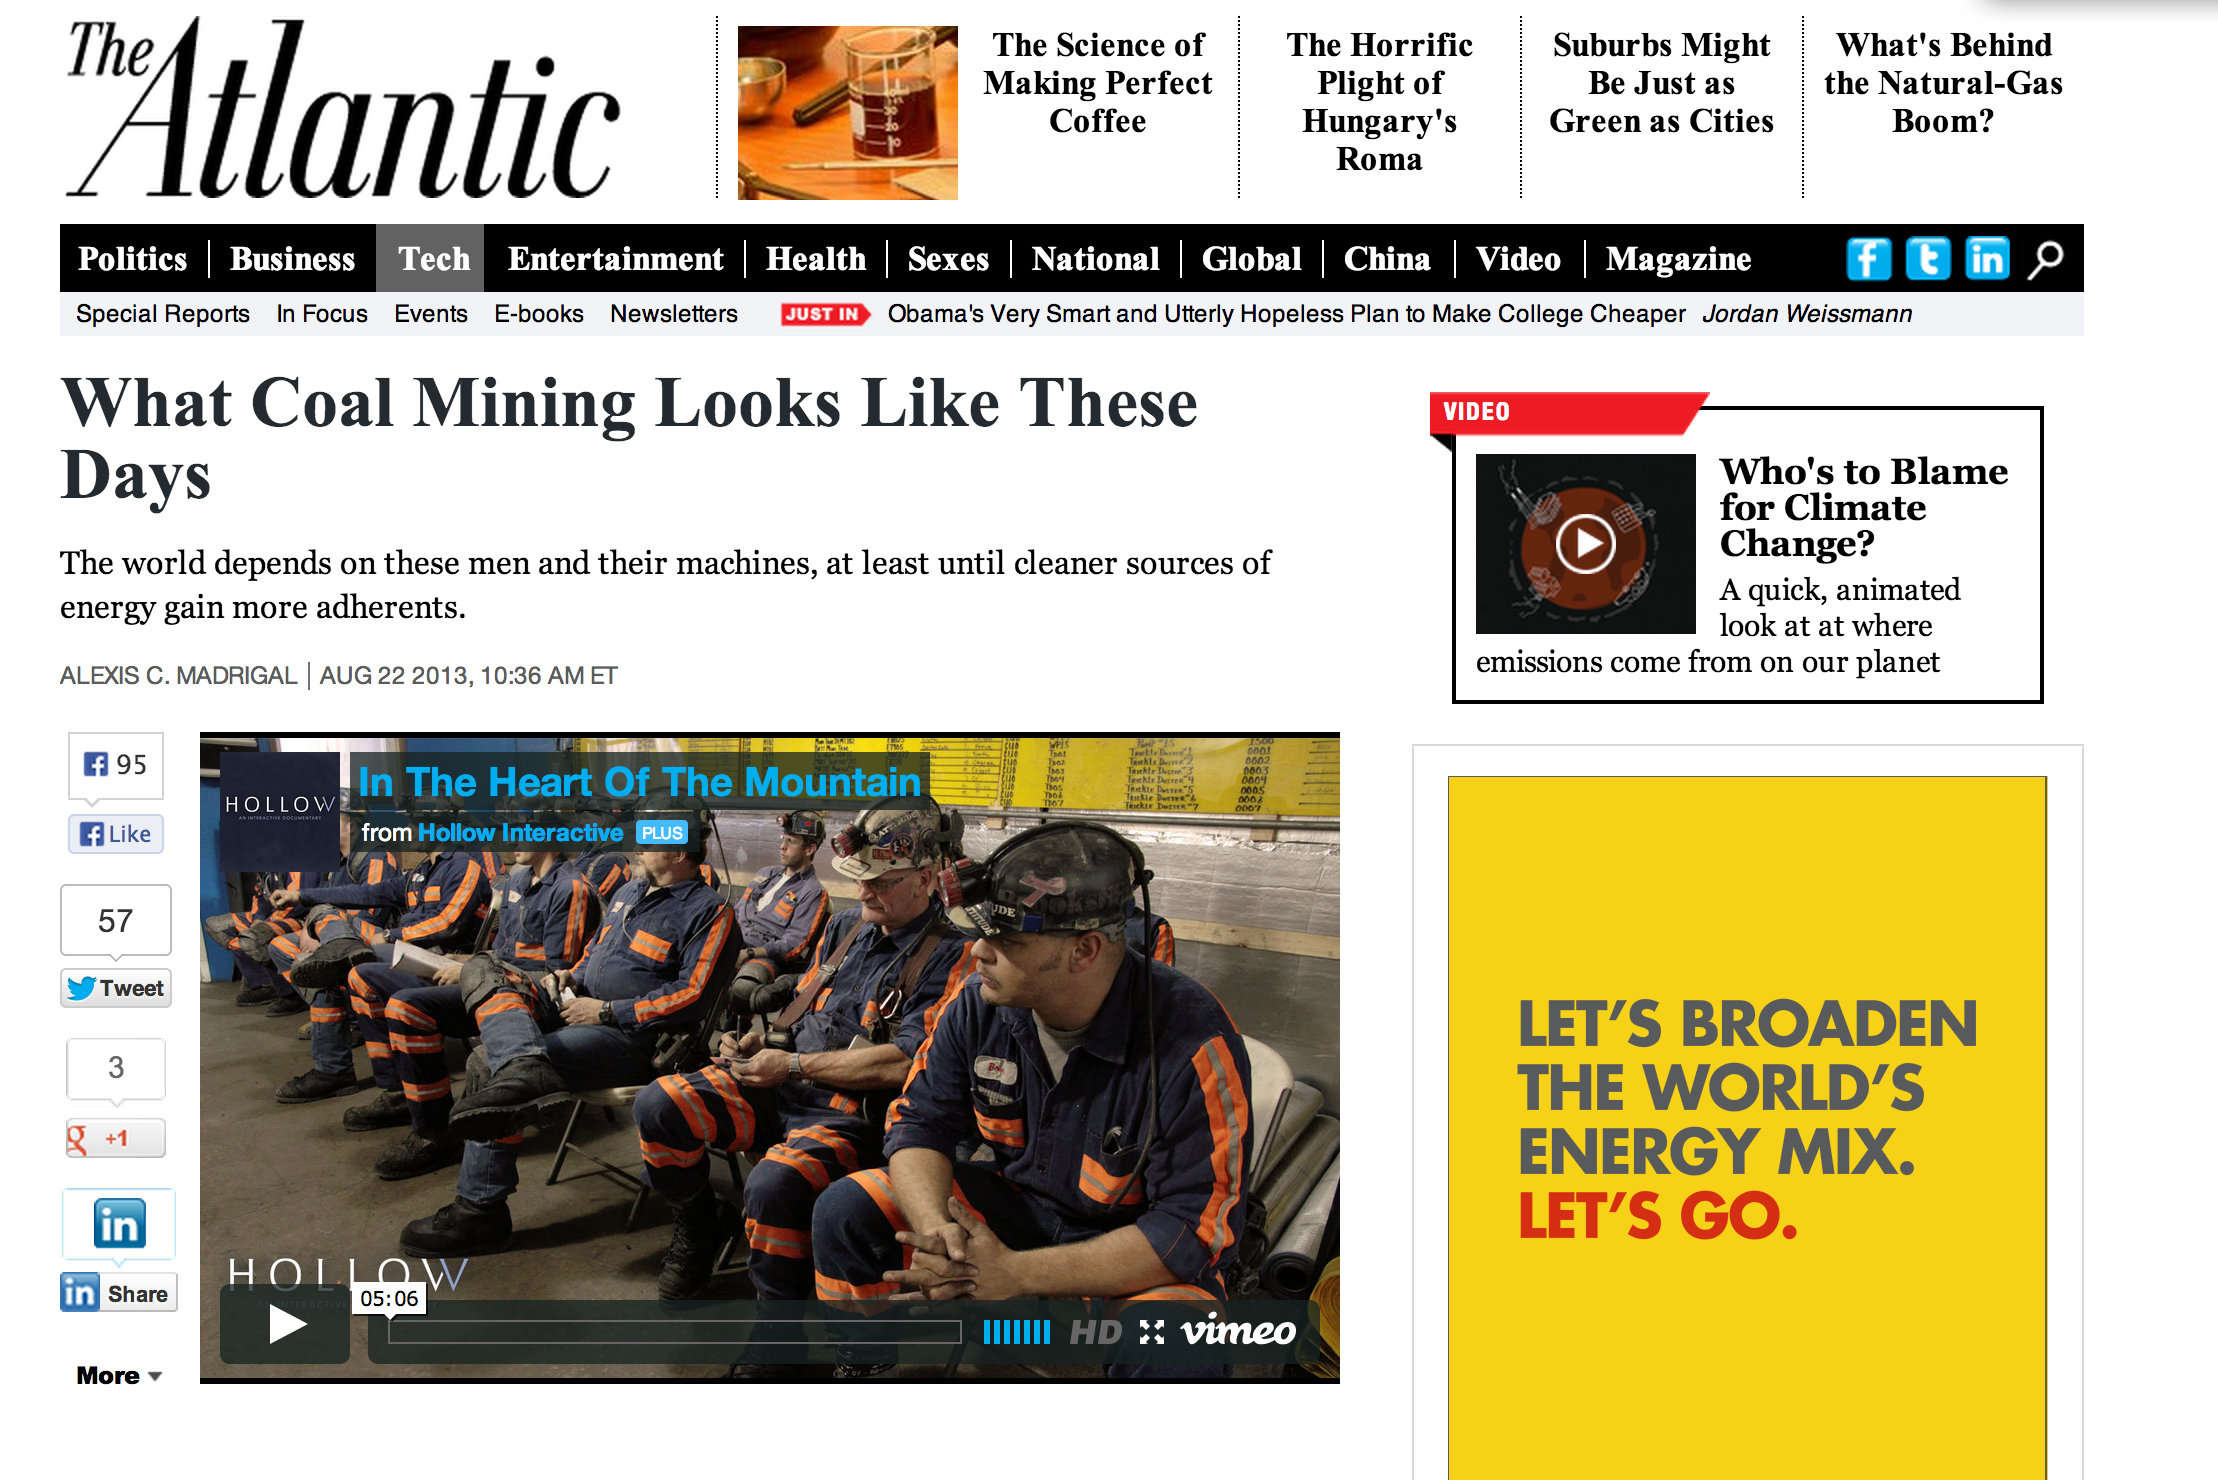Screen dimensions: 2218x1480
Task: Open the tweet count bubble 57
Action: 116,920
